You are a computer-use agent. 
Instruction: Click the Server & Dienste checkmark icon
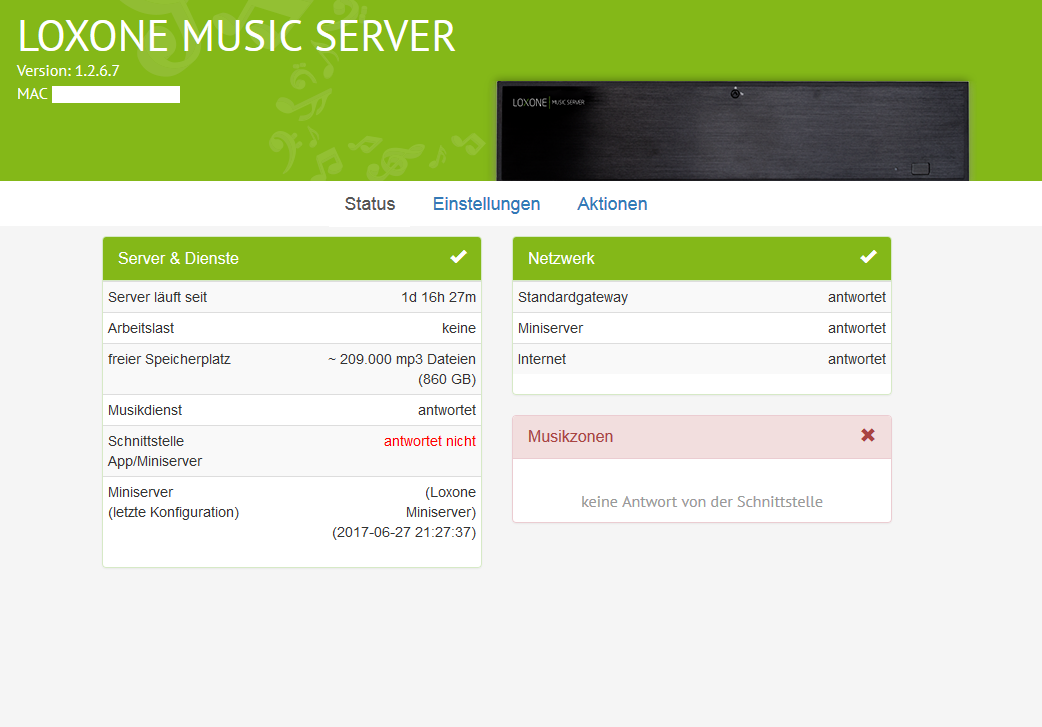(x=459, y=257)
